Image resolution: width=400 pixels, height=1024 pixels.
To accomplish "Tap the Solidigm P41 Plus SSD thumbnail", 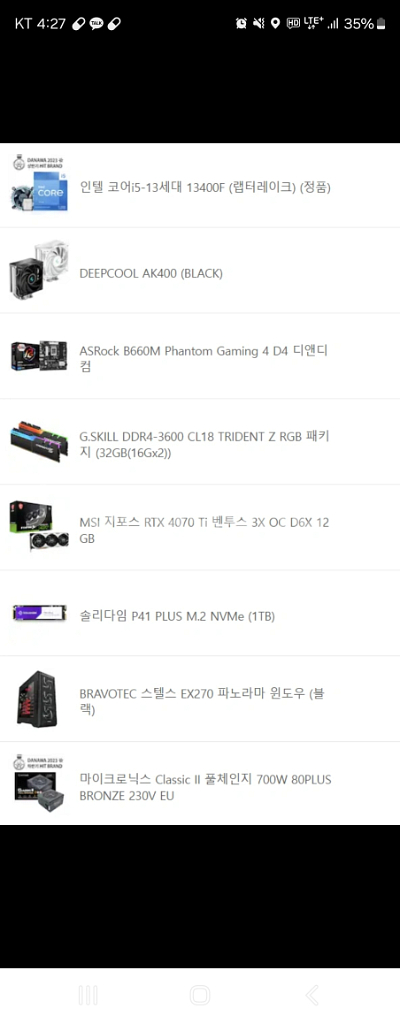I will 39,613.
